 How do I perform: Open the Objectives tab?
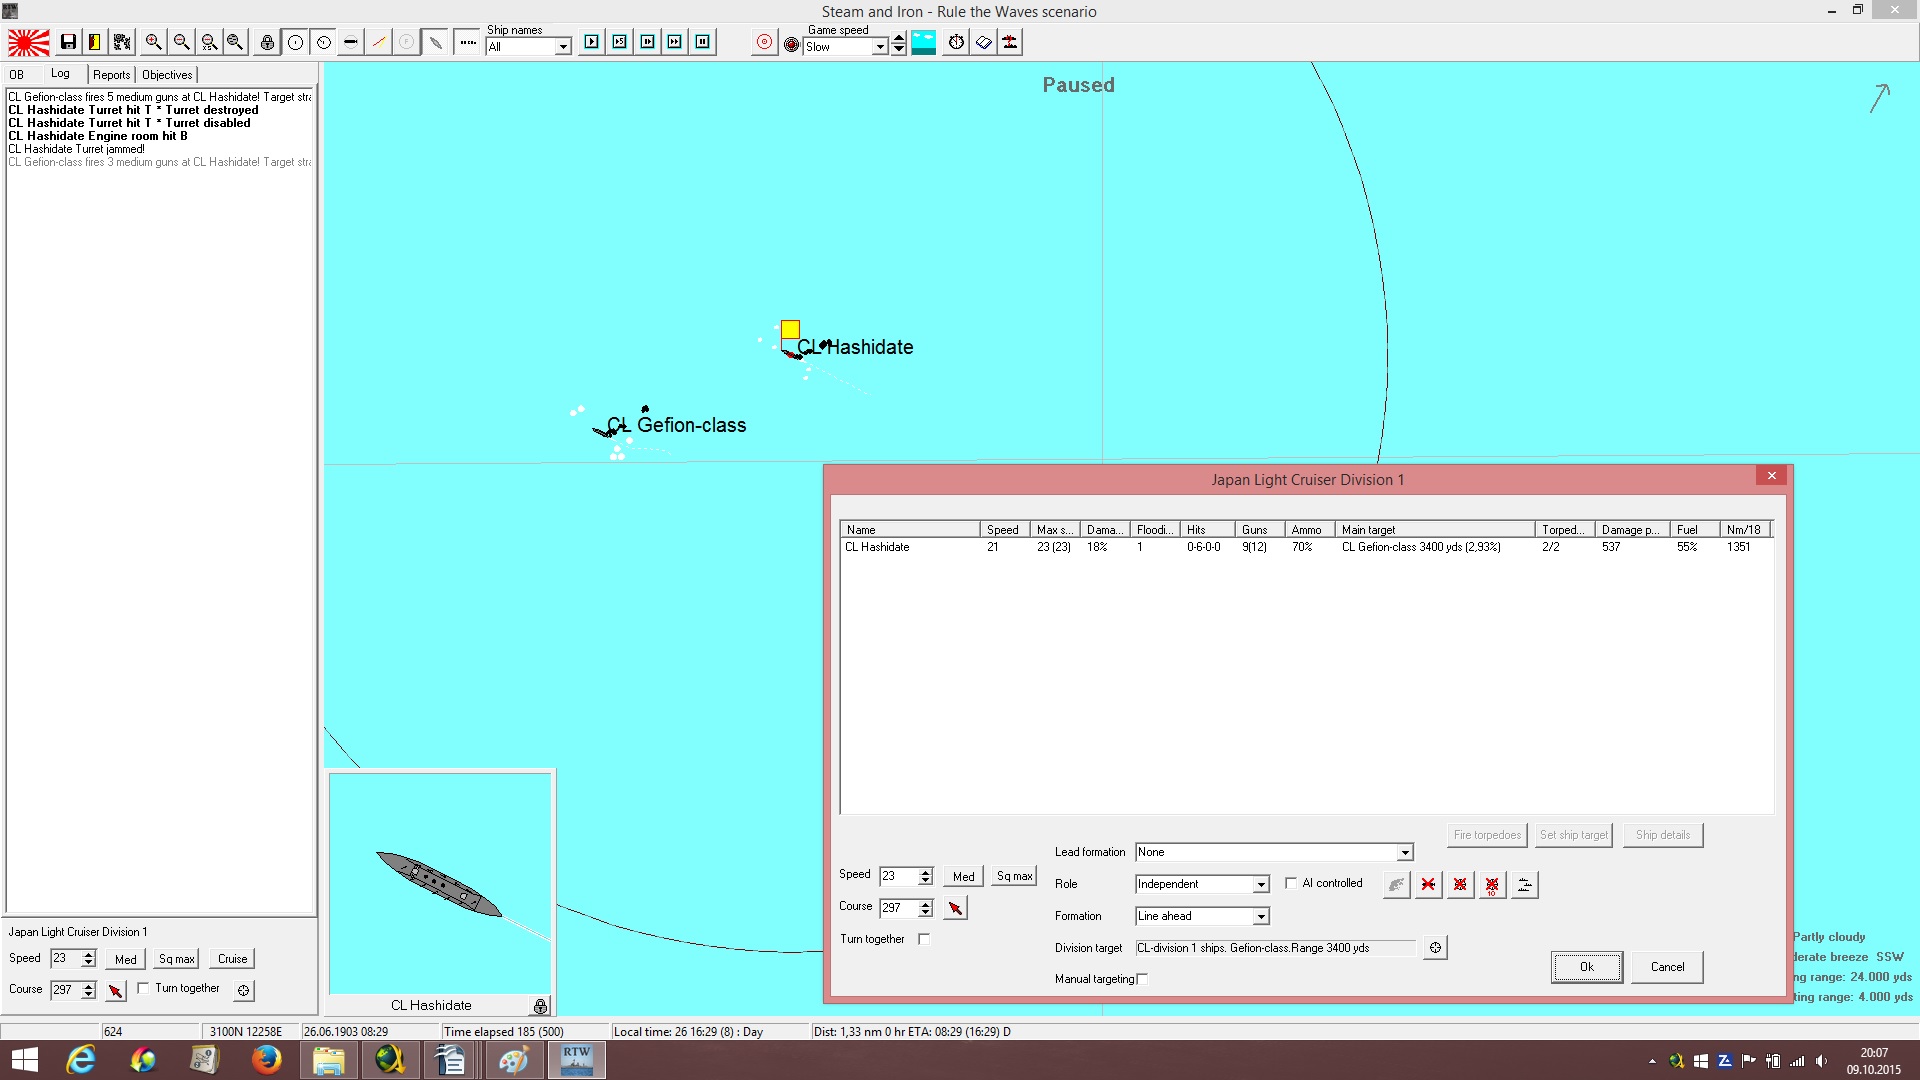click(167, 75)
